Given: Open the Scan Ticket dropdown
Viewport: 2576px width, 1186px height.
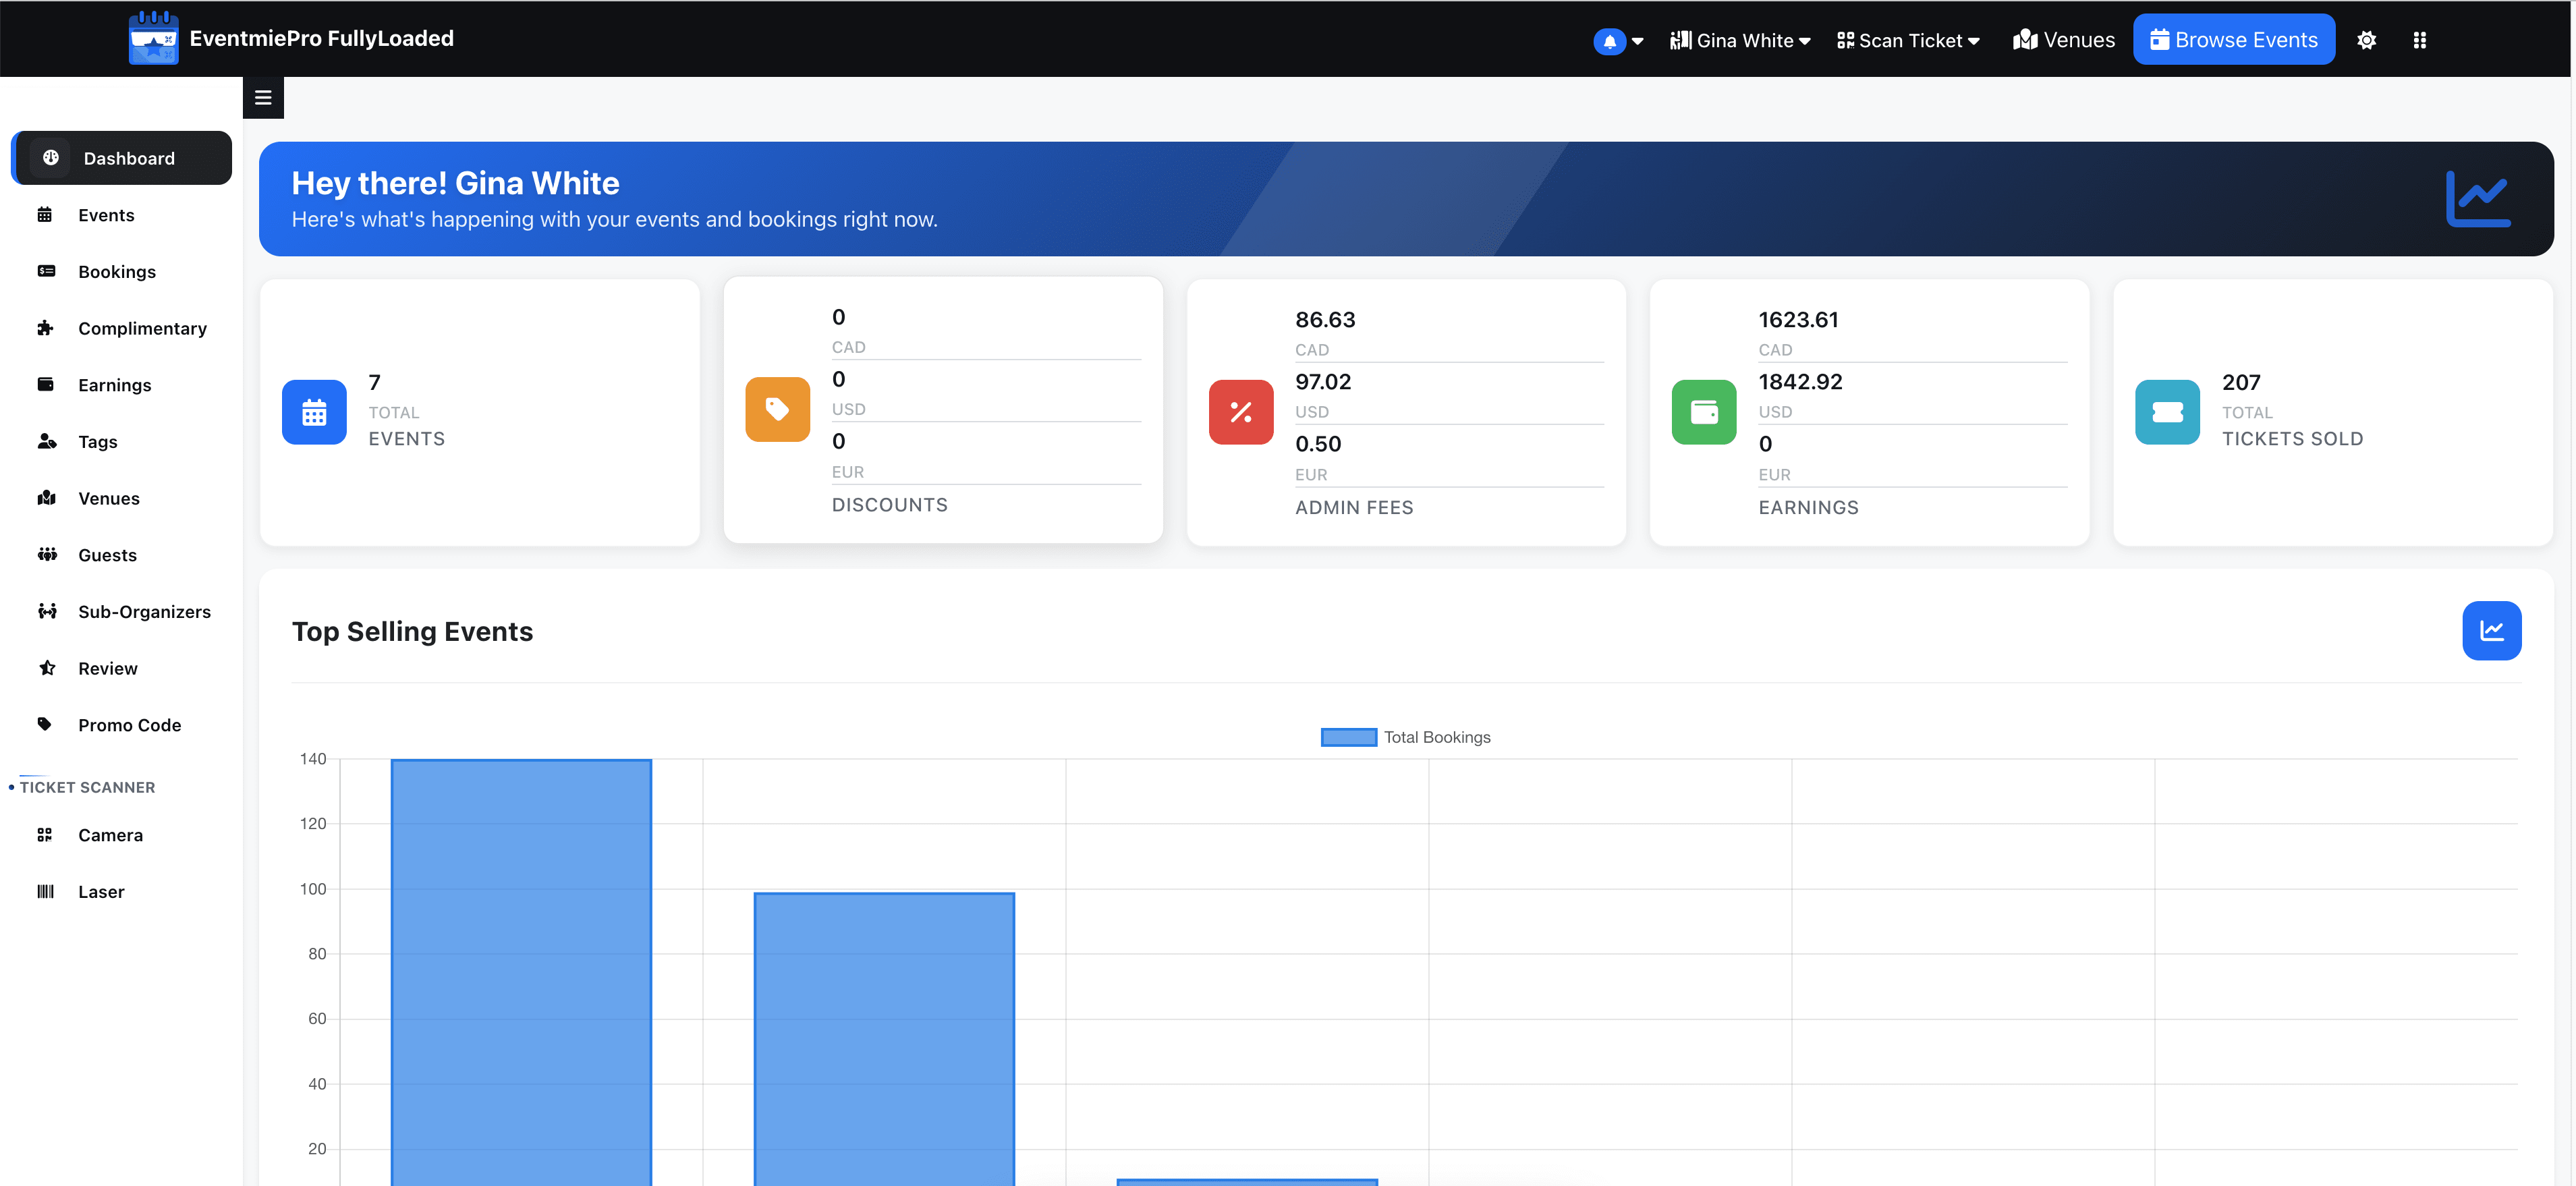Looking at the screenshot, I should (x=1908, y=41).
